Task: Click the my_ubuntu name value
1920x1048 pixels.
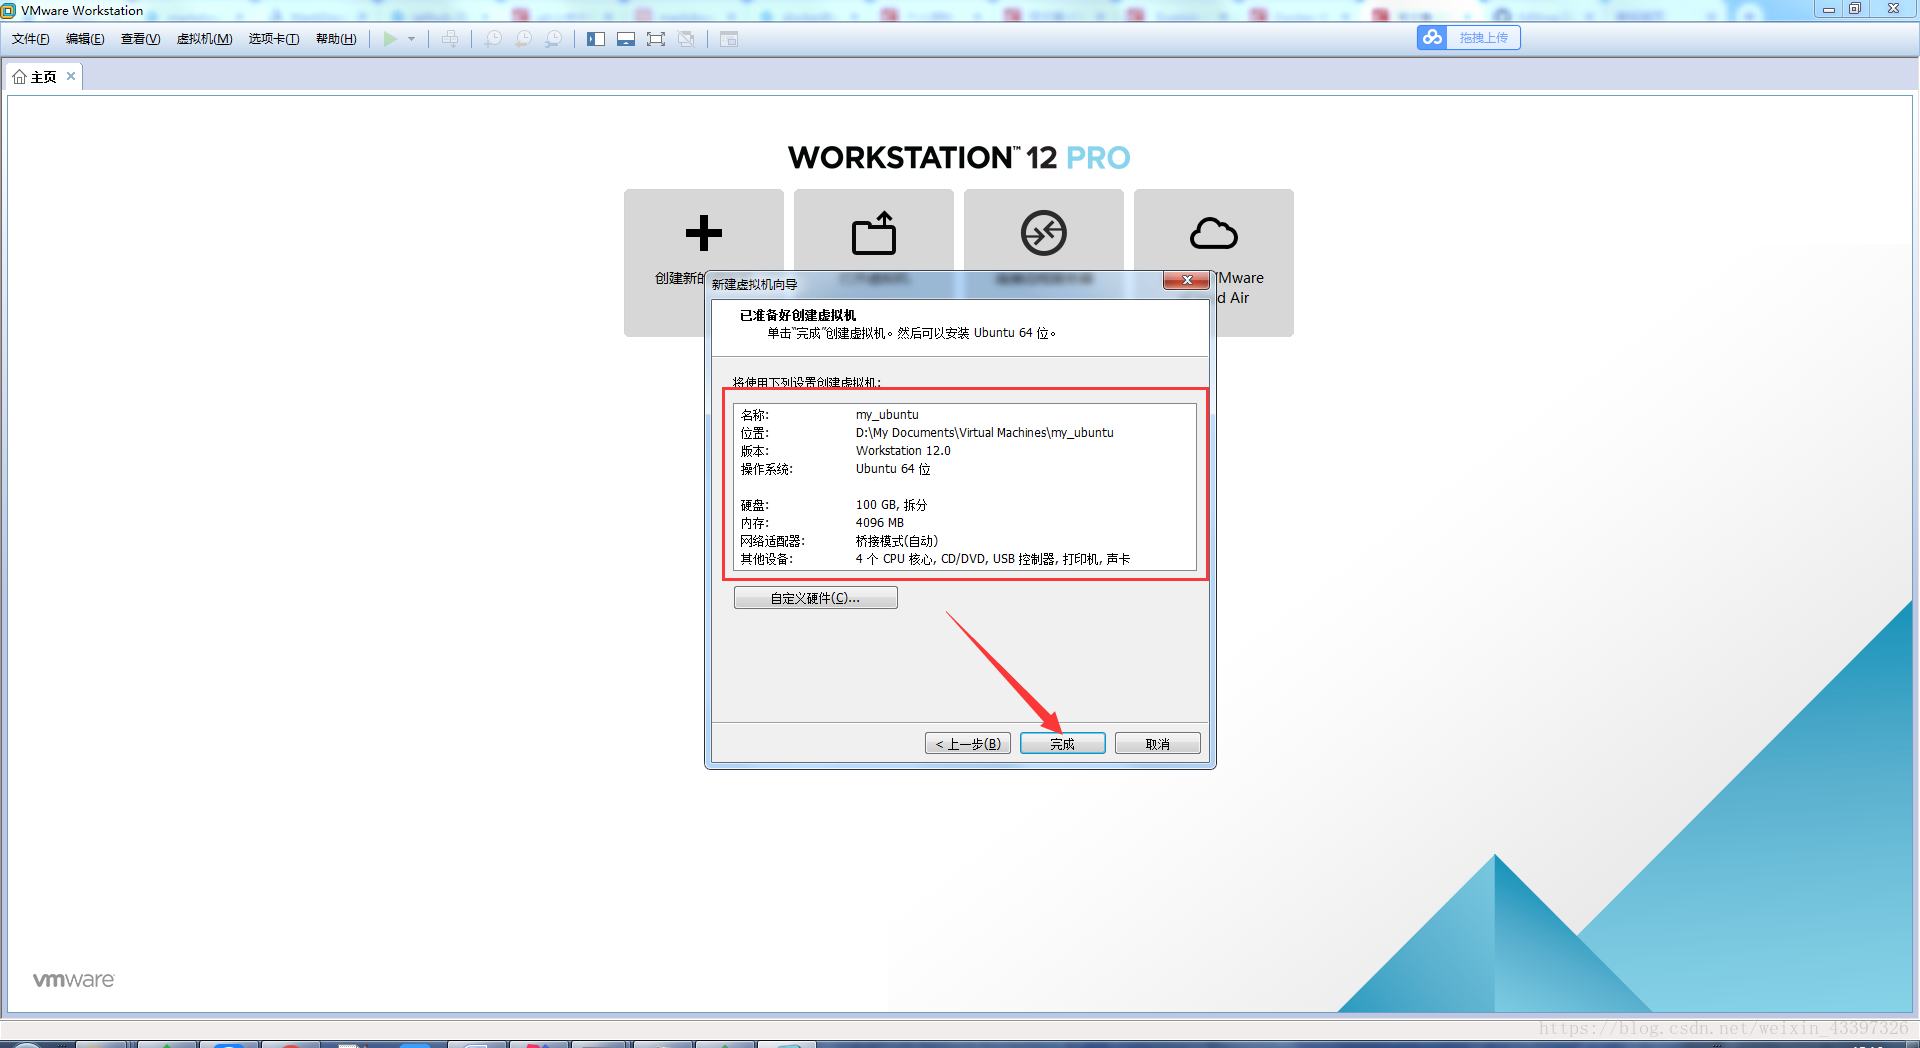Action: [887, 415]
